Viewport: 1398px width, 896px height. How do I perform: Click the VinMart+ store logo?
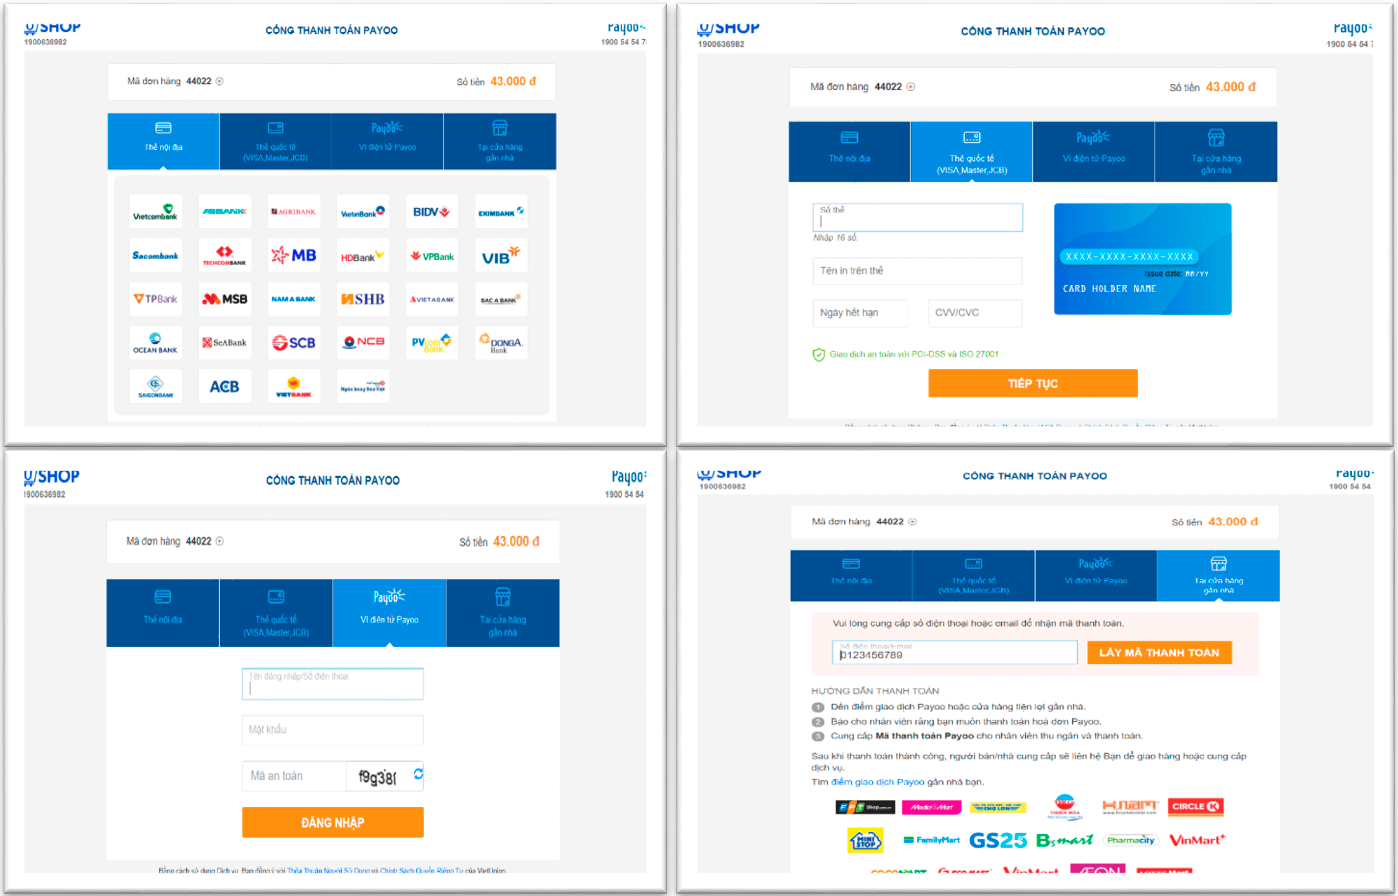point(1197,840)
